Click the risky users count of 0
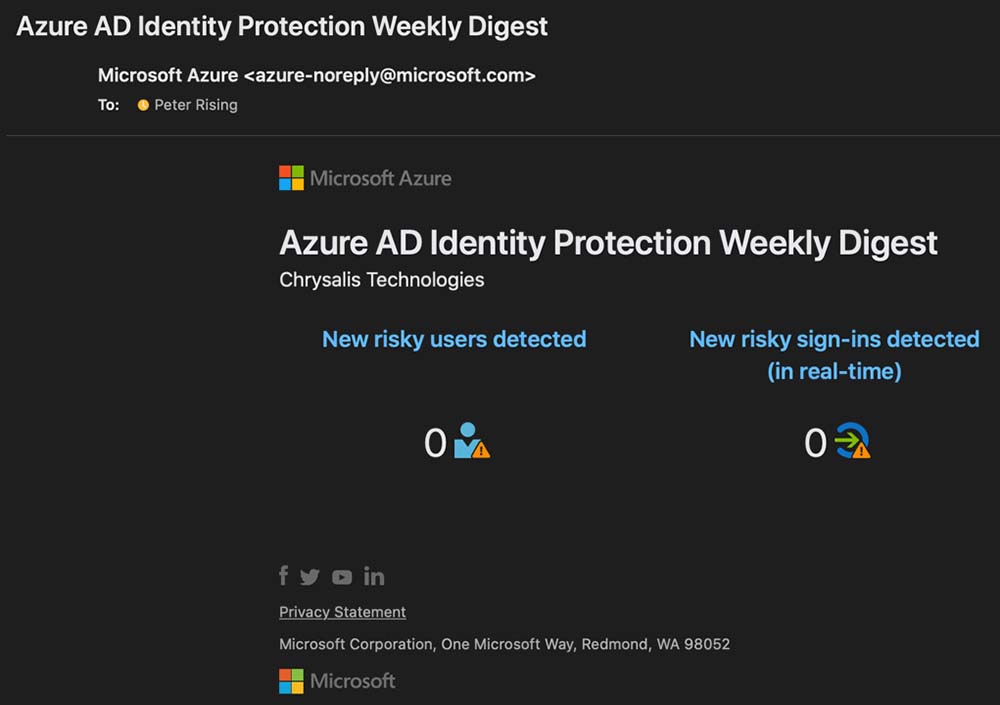The height and width of the screenshot is (705, 1000). tap(435, 443)
